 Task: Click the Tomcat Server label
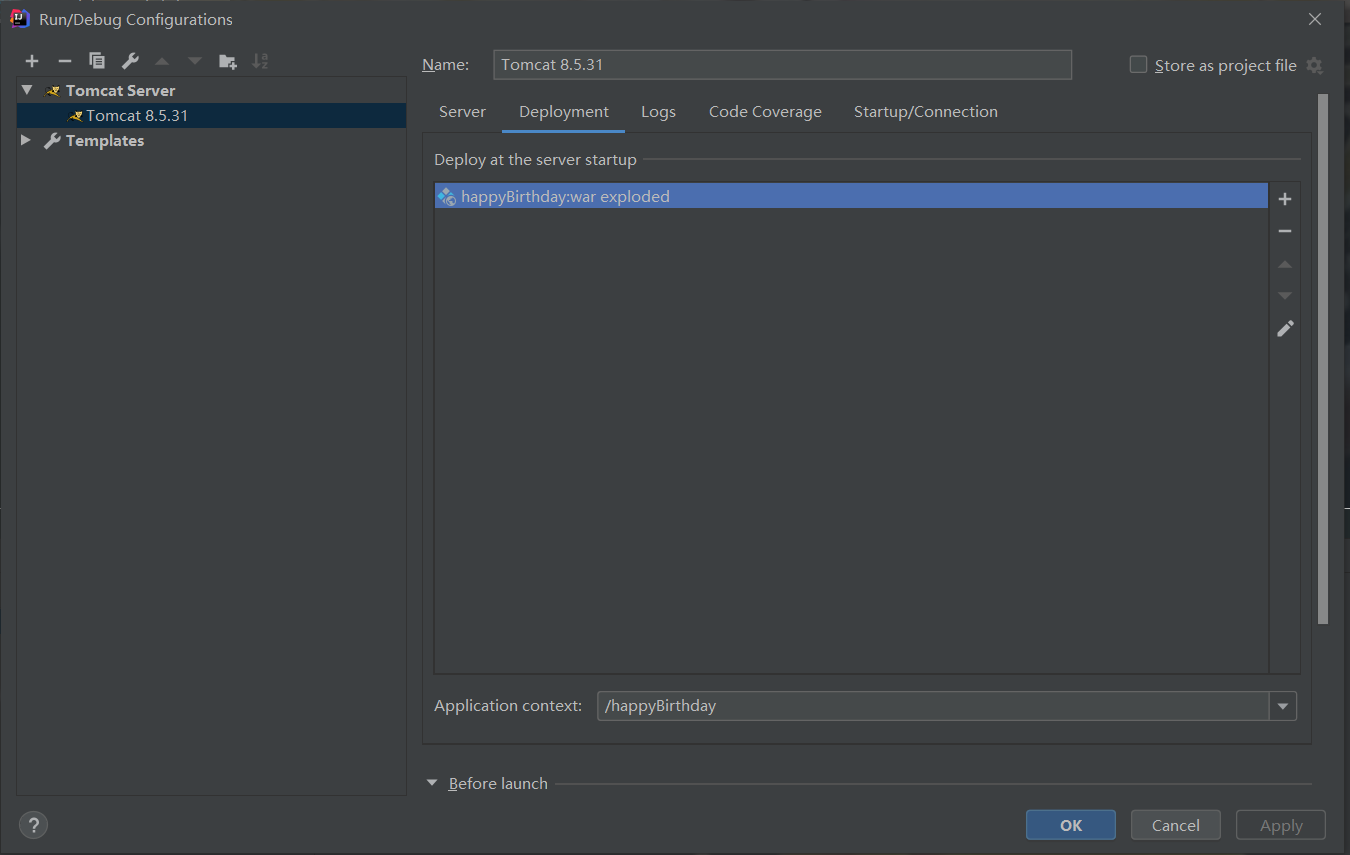[121, 91]
